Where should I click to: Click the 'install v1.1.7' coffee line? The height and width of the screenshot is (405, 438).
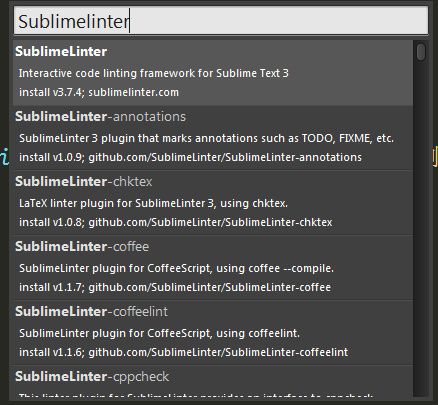click(175, 287)
